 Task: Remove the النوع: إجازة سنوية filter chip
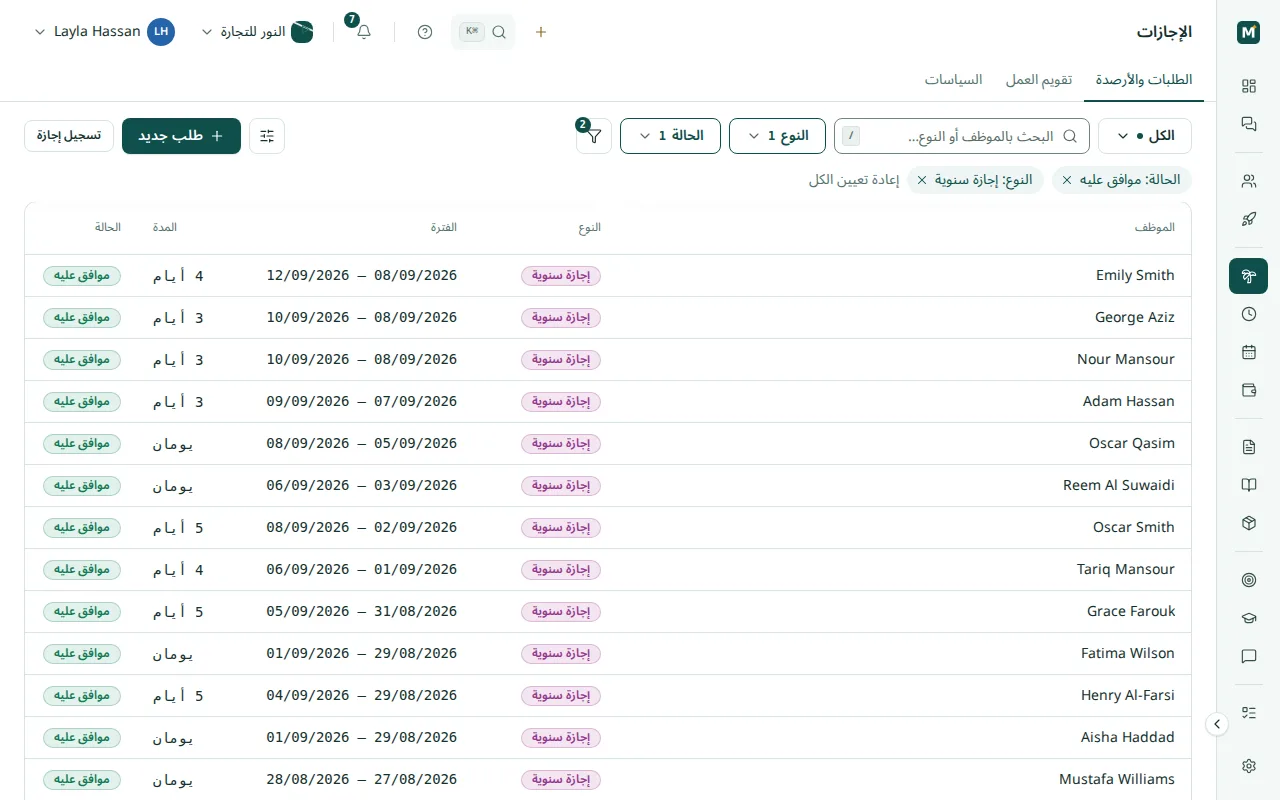click(x=922, y=180)
